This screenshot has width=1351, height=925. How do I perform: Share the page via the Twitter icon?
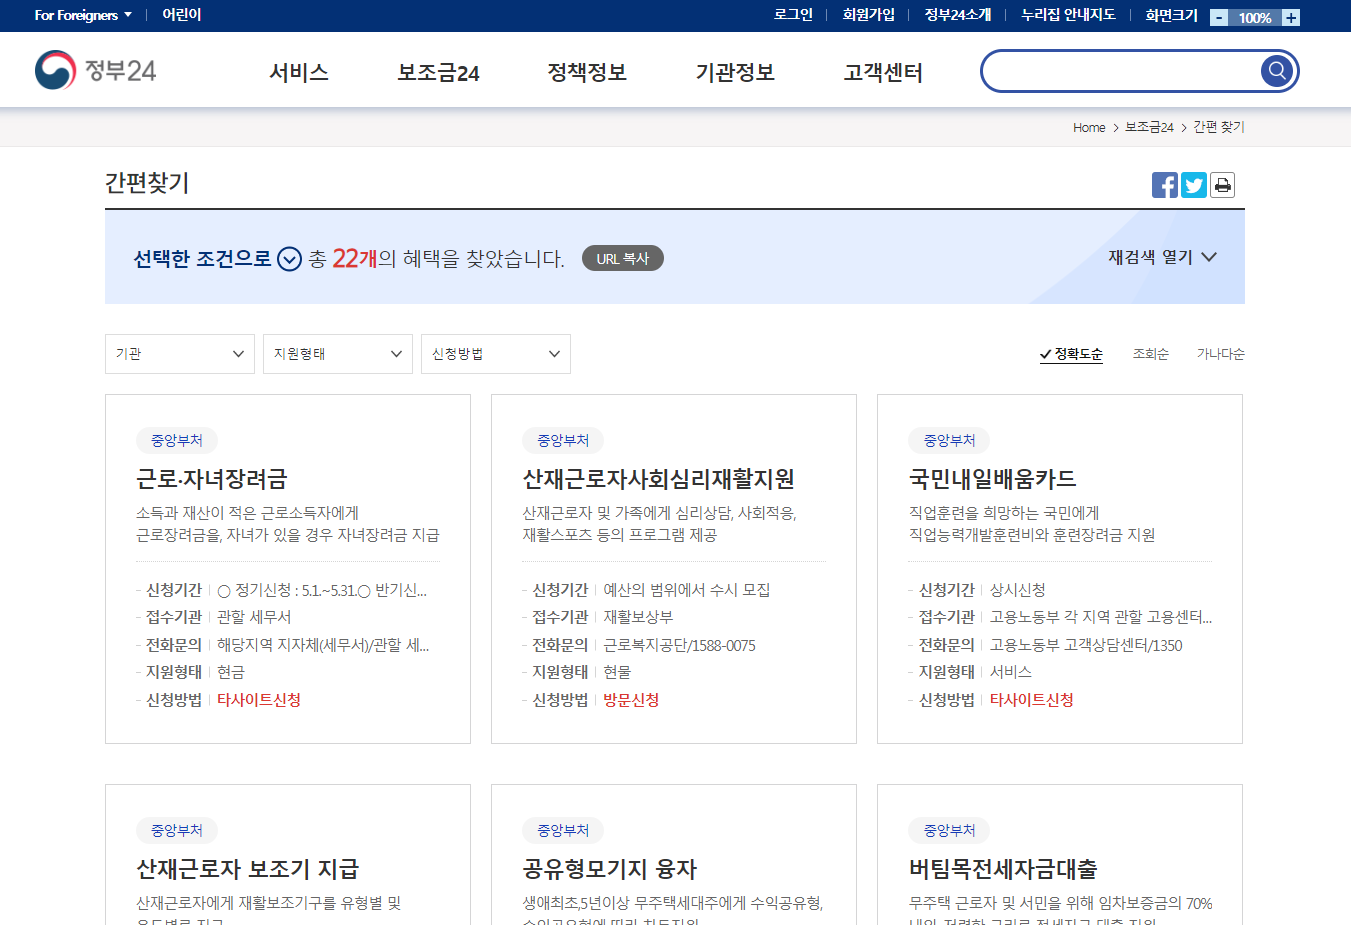point(1193,184)
